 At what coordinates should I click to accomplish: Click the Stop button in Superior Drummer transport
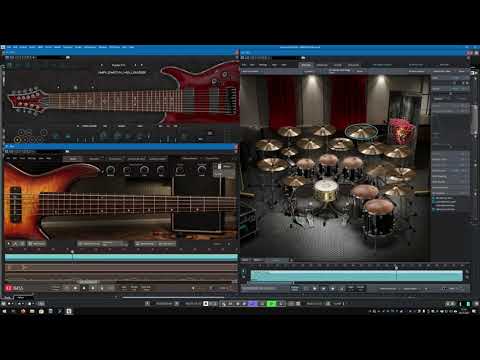point(315,288)
